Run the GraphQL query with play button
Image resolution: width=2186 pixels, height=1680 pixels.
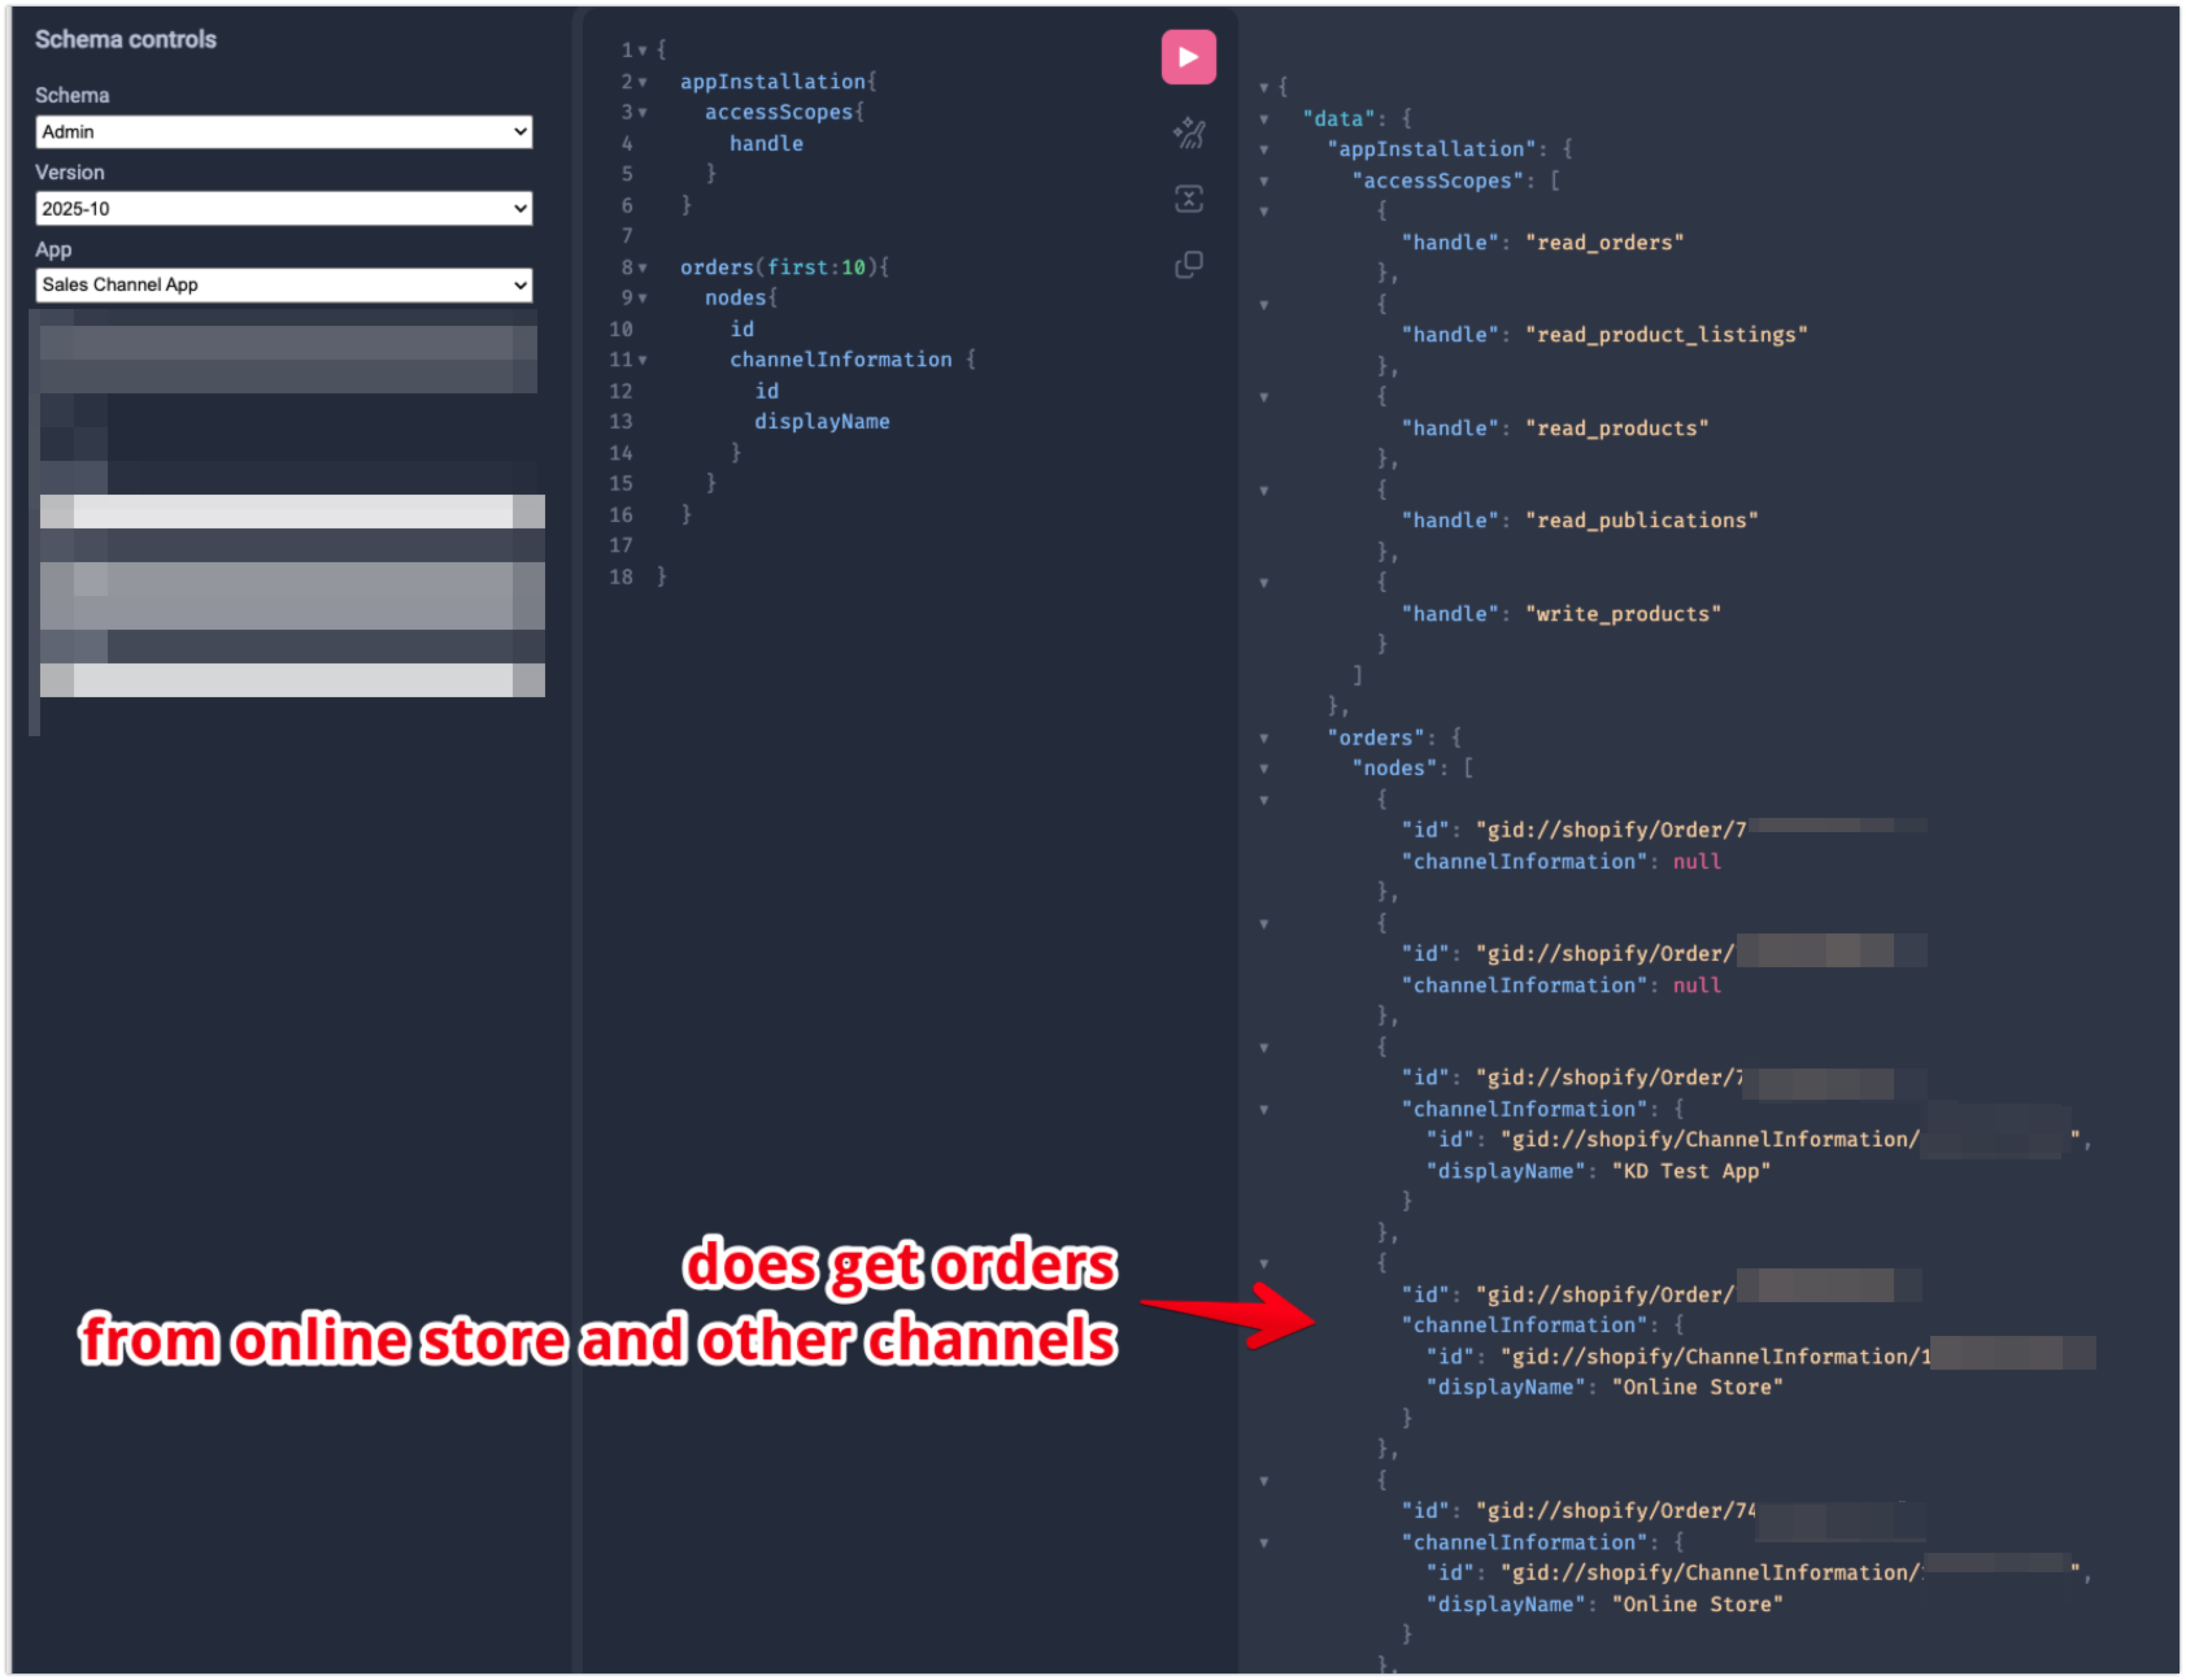pos(1188,57)
